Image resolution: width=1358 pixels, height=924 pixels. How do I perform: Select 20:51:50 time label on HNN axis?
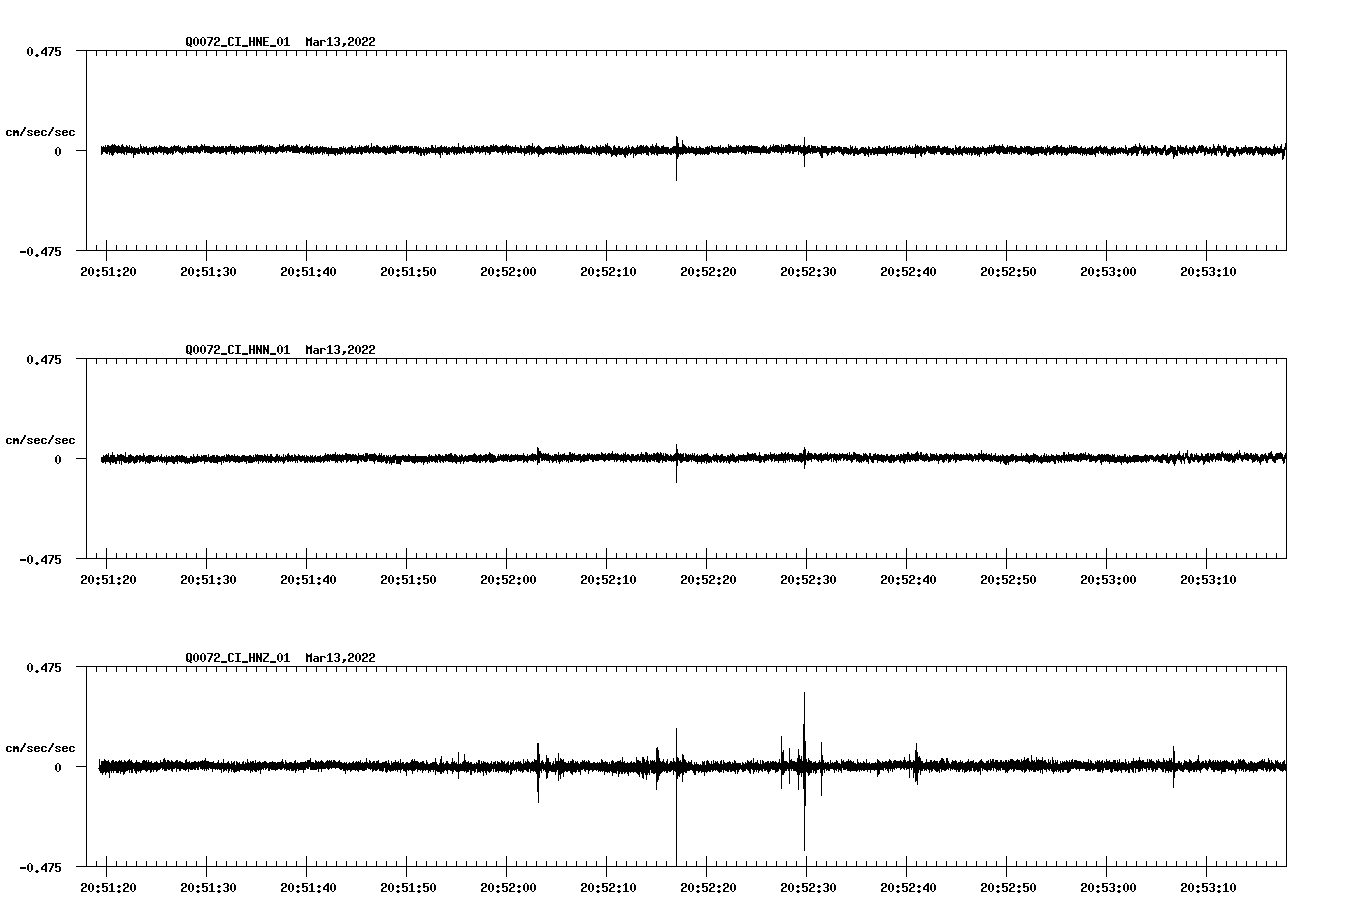408,580
